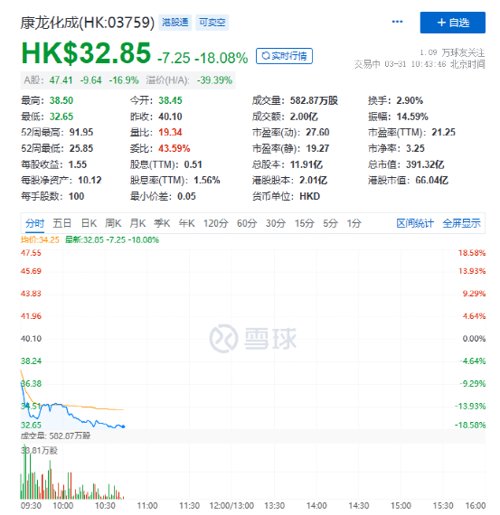Screen dimensions: 500x515
Task: Switch to the 30分 chart tab
Action: tap(276, 223)
